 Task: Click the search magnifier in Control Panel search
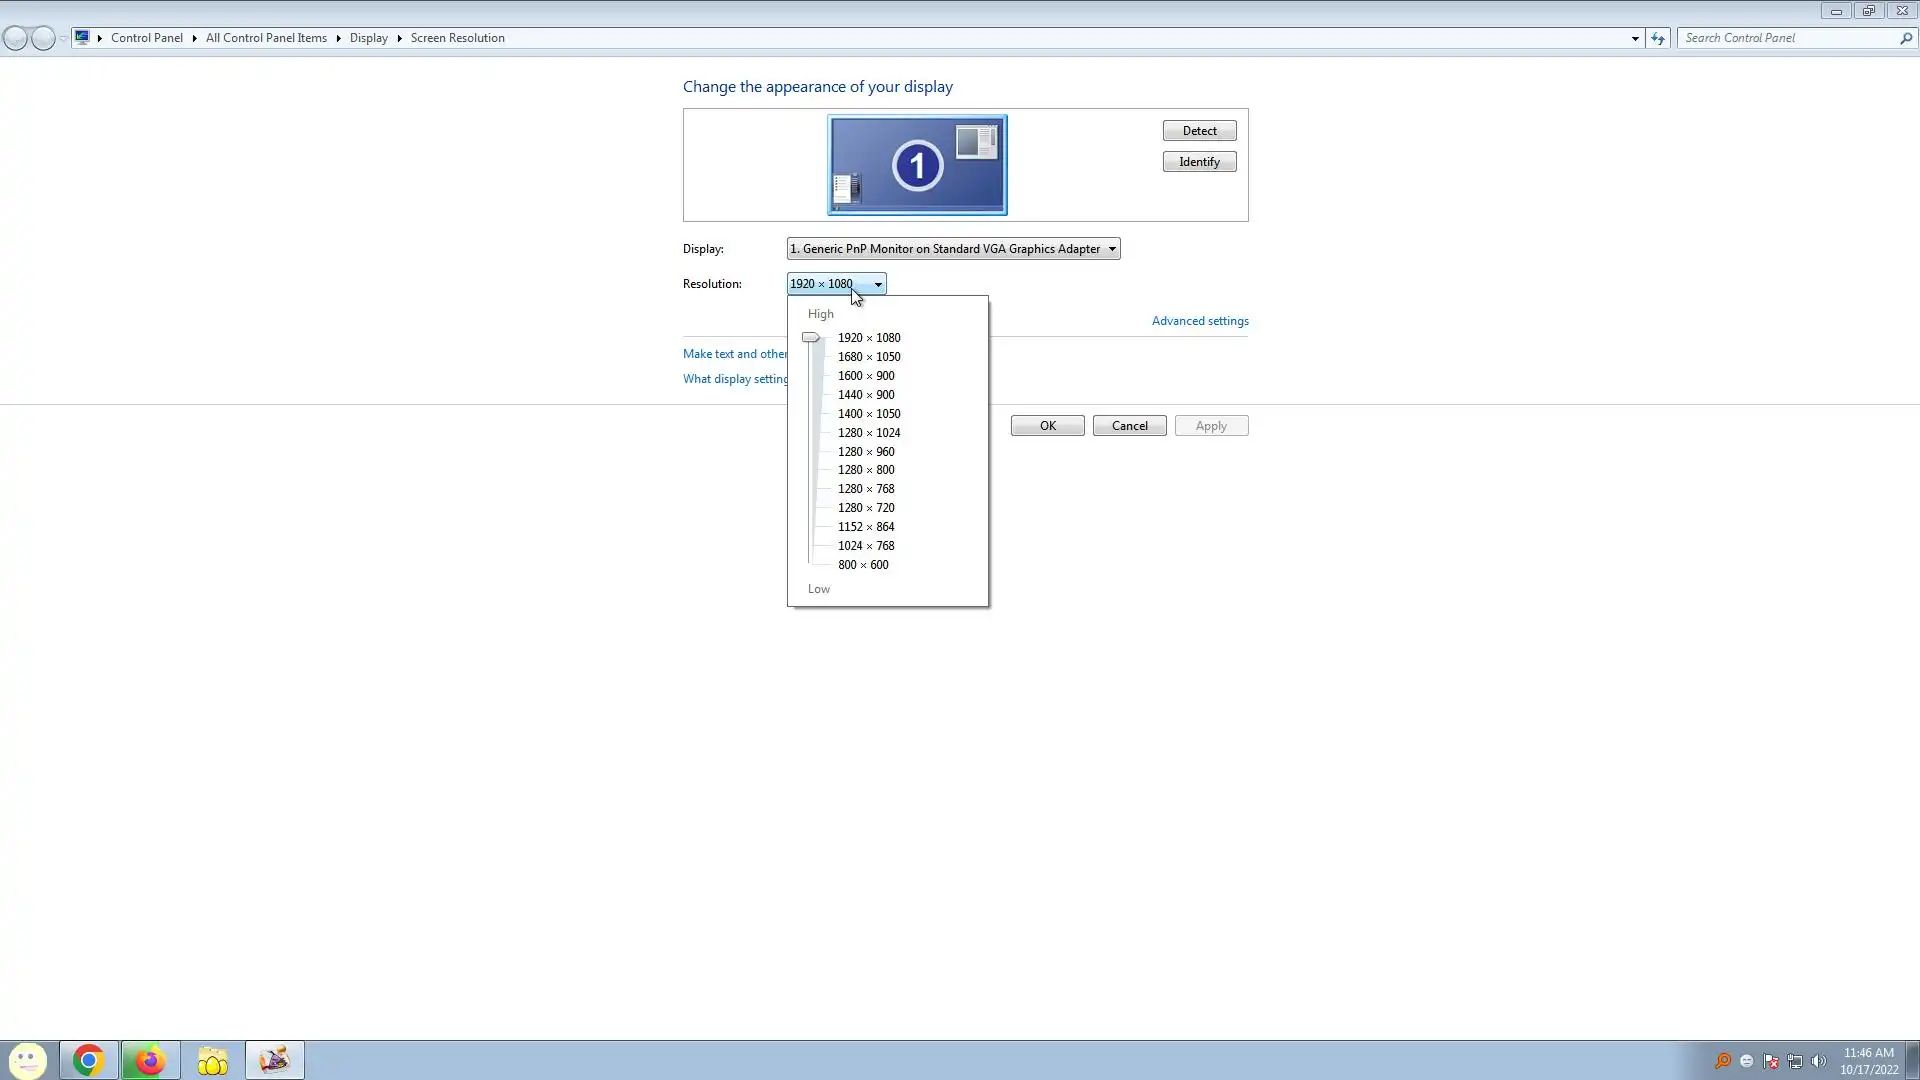pyautogui.click(x=1906, y=38)
